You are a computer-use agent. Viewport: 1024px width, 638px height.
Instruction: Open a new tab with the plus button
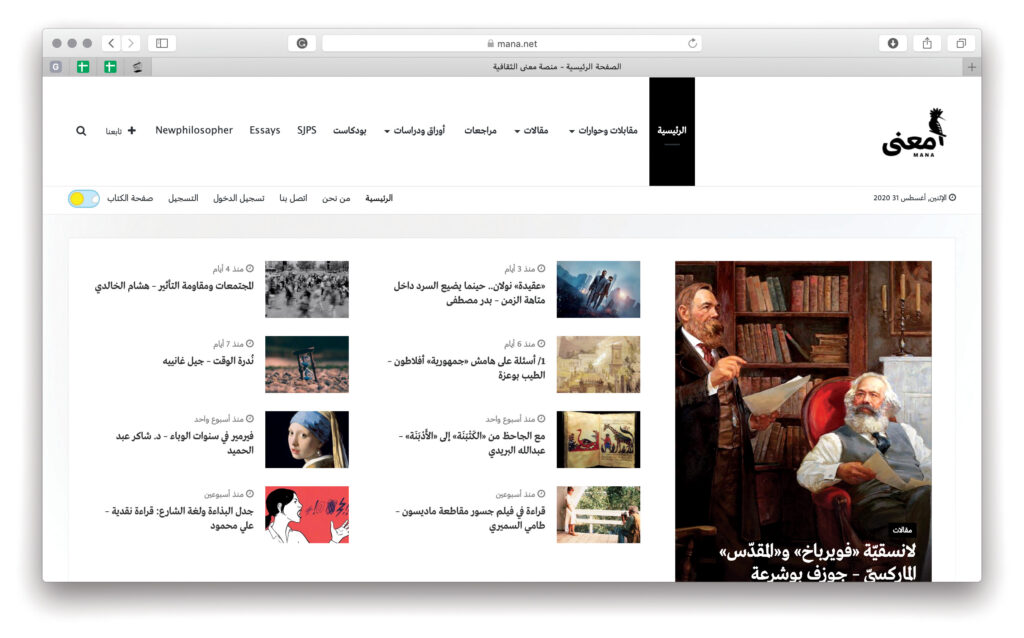(970, 67)
